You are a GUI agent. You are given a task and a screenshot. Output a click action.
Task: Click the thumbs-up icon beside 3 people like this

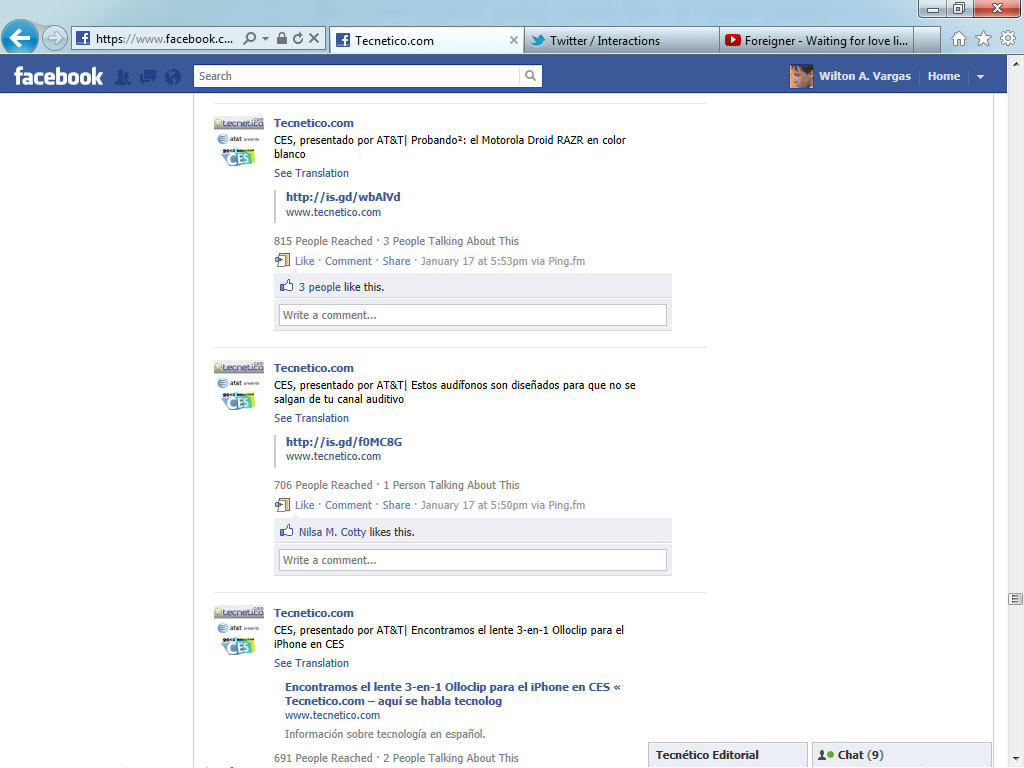(x=287, y=286)
